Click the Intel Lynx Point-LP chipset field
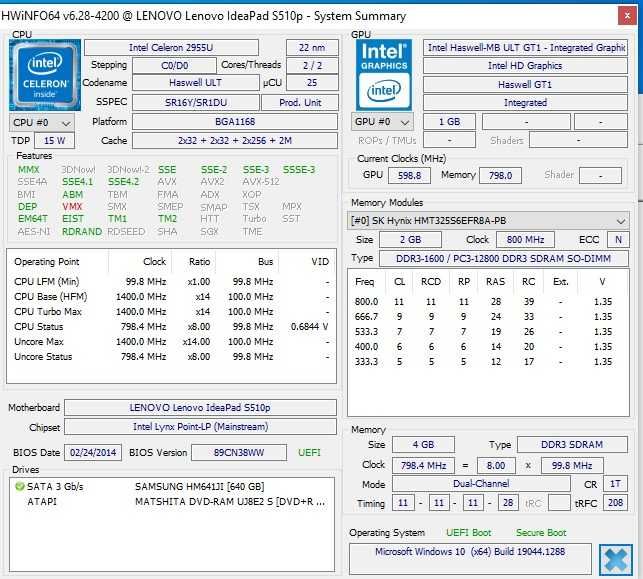The height and width of the screenshot is (579, 643). 200,427
